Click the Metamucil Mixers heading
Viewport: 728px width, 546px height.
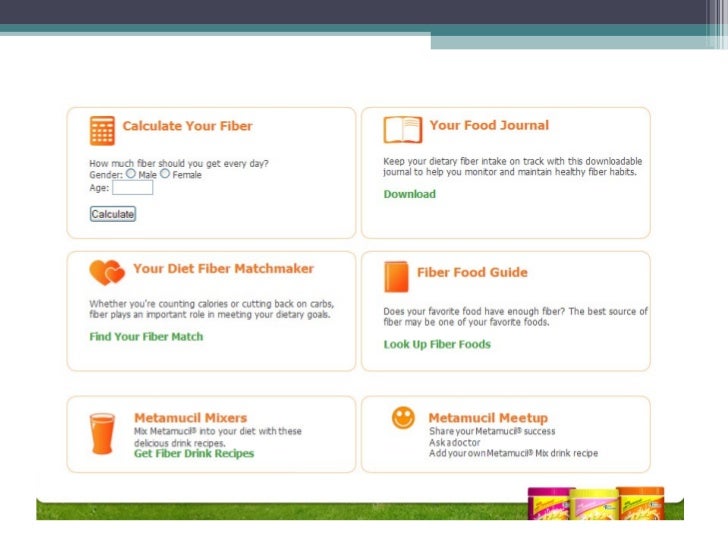pyautogui.click(x=190, y=417)
